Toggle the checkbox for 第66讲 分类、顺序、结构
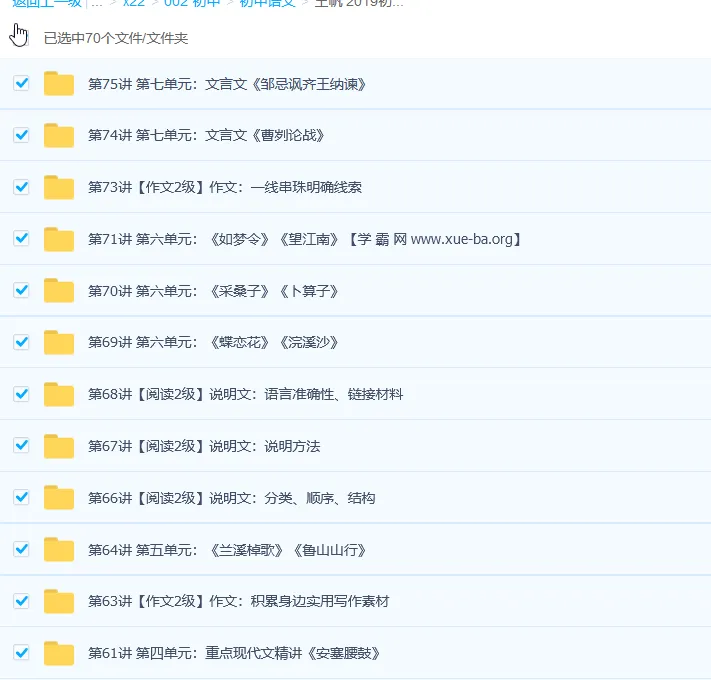The image size is (711, 680). pyautogui.click(x=21, y=497)
